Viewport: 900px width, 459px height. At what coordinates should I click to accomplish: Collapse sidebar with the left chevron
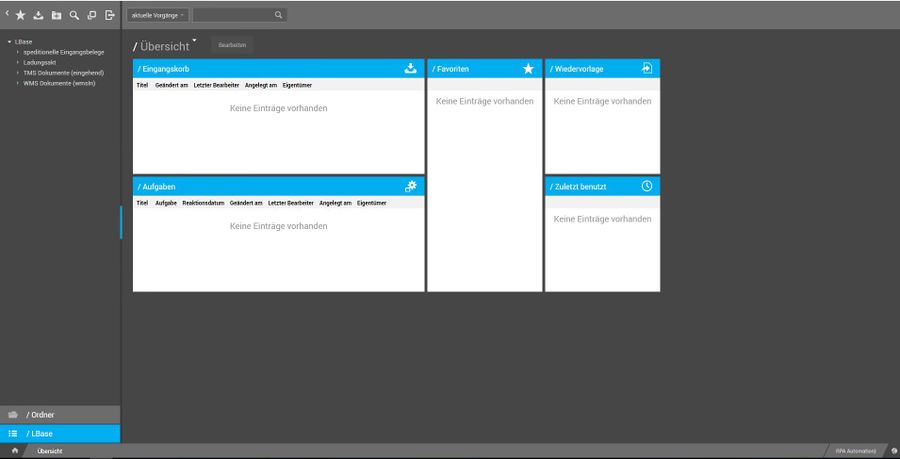tap(7, 12)
